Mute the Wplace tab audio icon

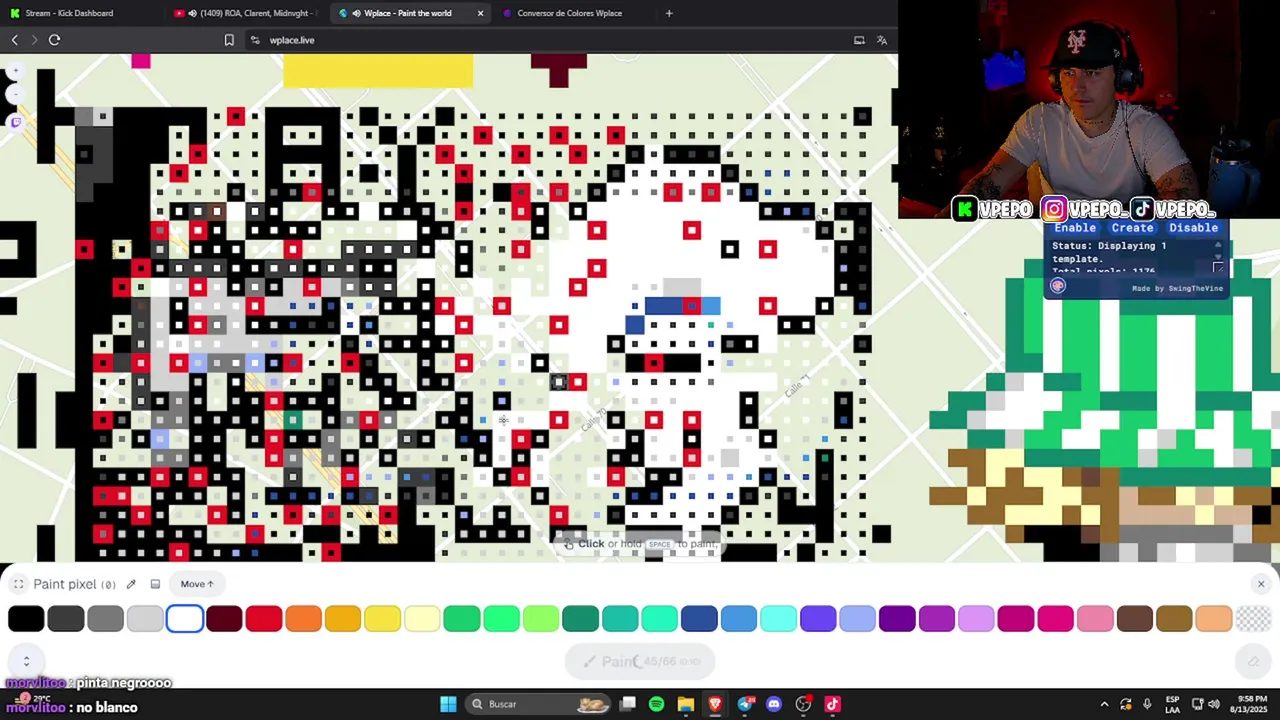click(356, 13)
